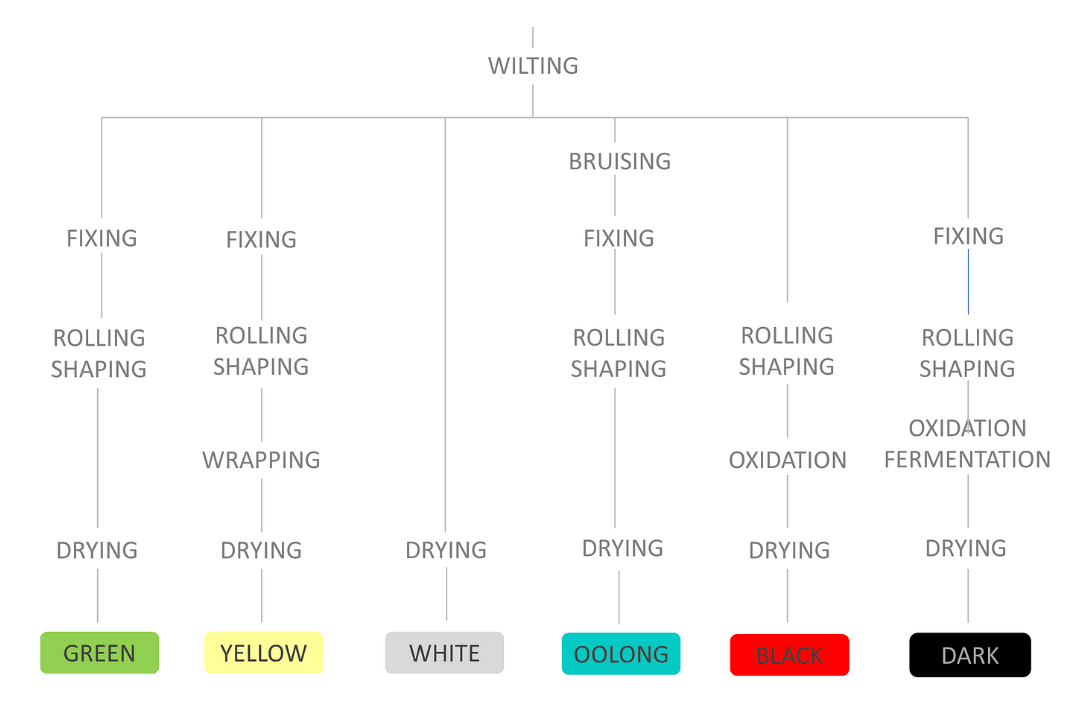Select the teal OOLONG box
1086x716 pixels.
(x=621, y=654)
